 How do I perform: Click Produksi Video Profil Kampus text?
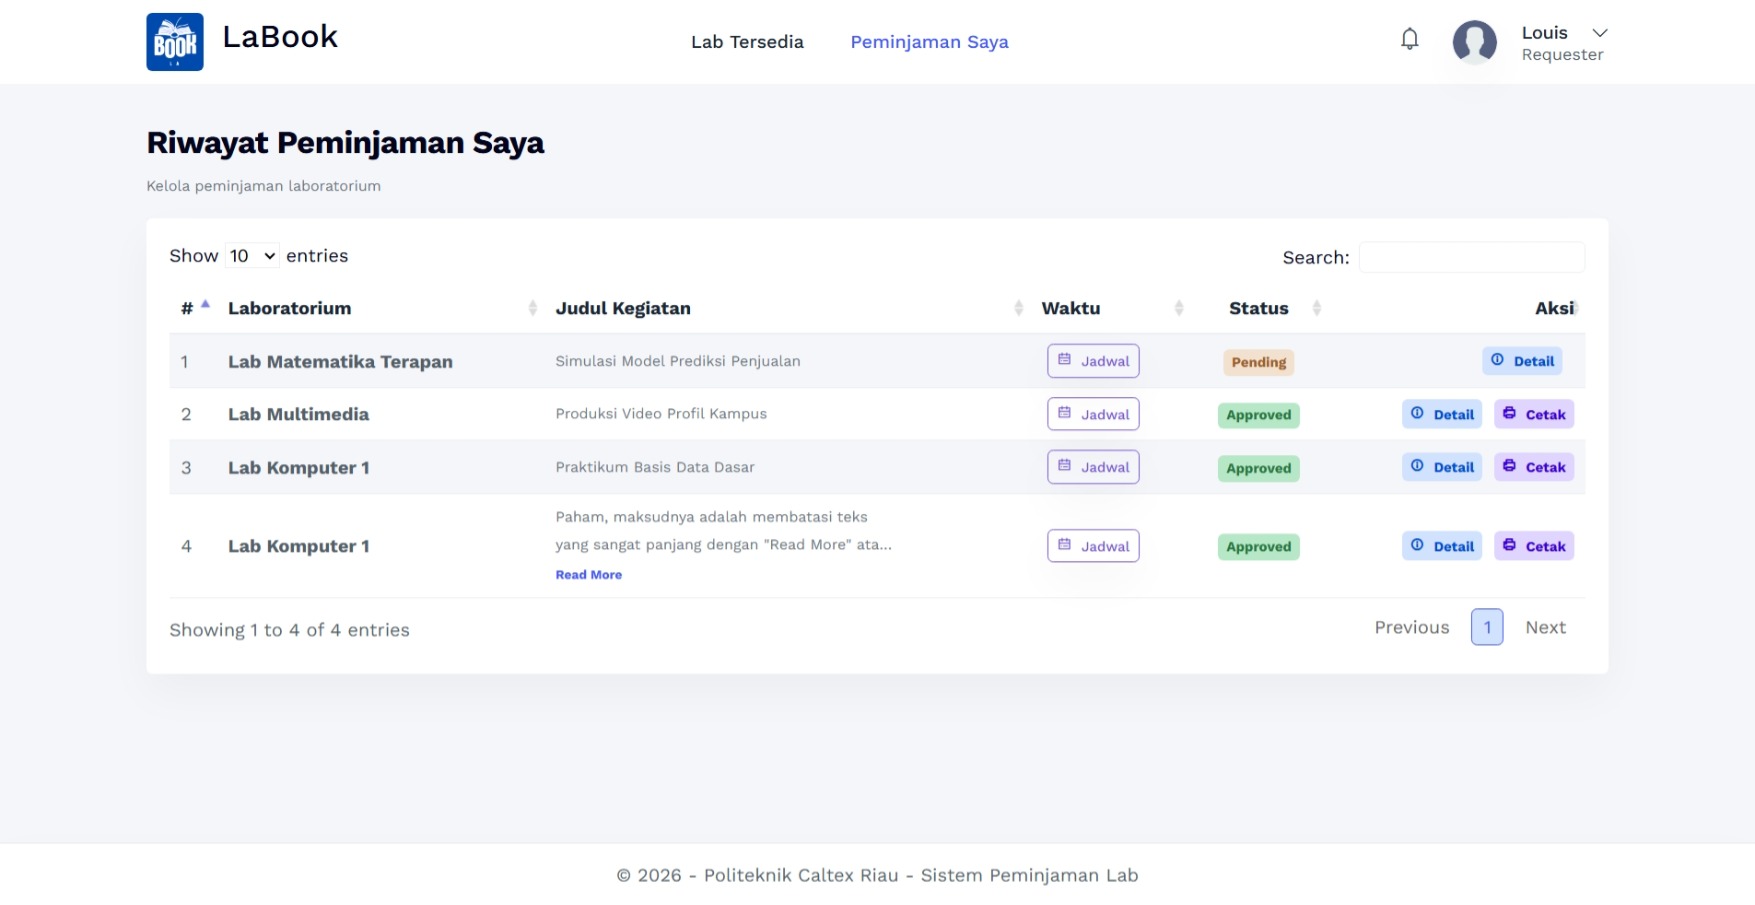661,414
